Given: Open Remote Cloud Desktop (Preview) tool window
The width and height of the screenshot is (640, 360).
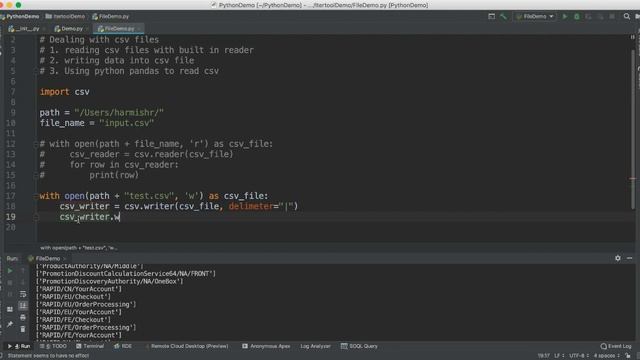Looking at the screenshot, I should (x=187, y=346).
